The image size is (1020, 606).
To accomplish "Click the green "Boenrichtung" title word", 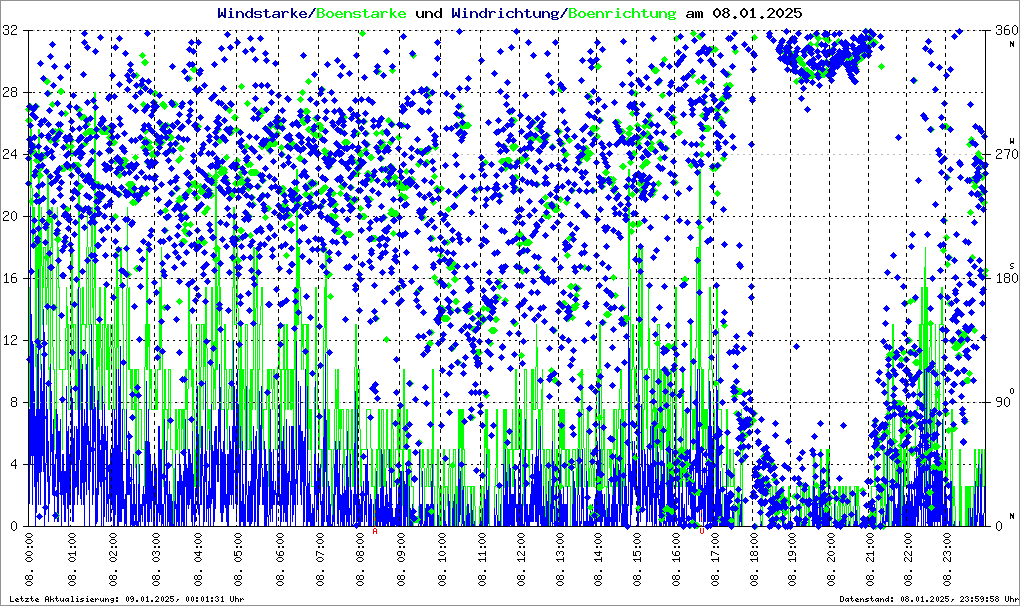I will pos(622,13).
